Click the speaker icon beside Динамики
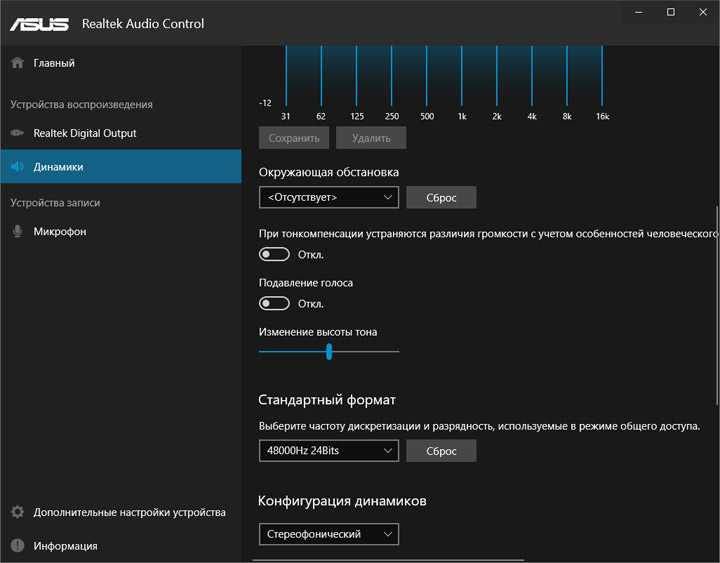Image resolution: width=720 pixels, height=563 pixels. 17,166
